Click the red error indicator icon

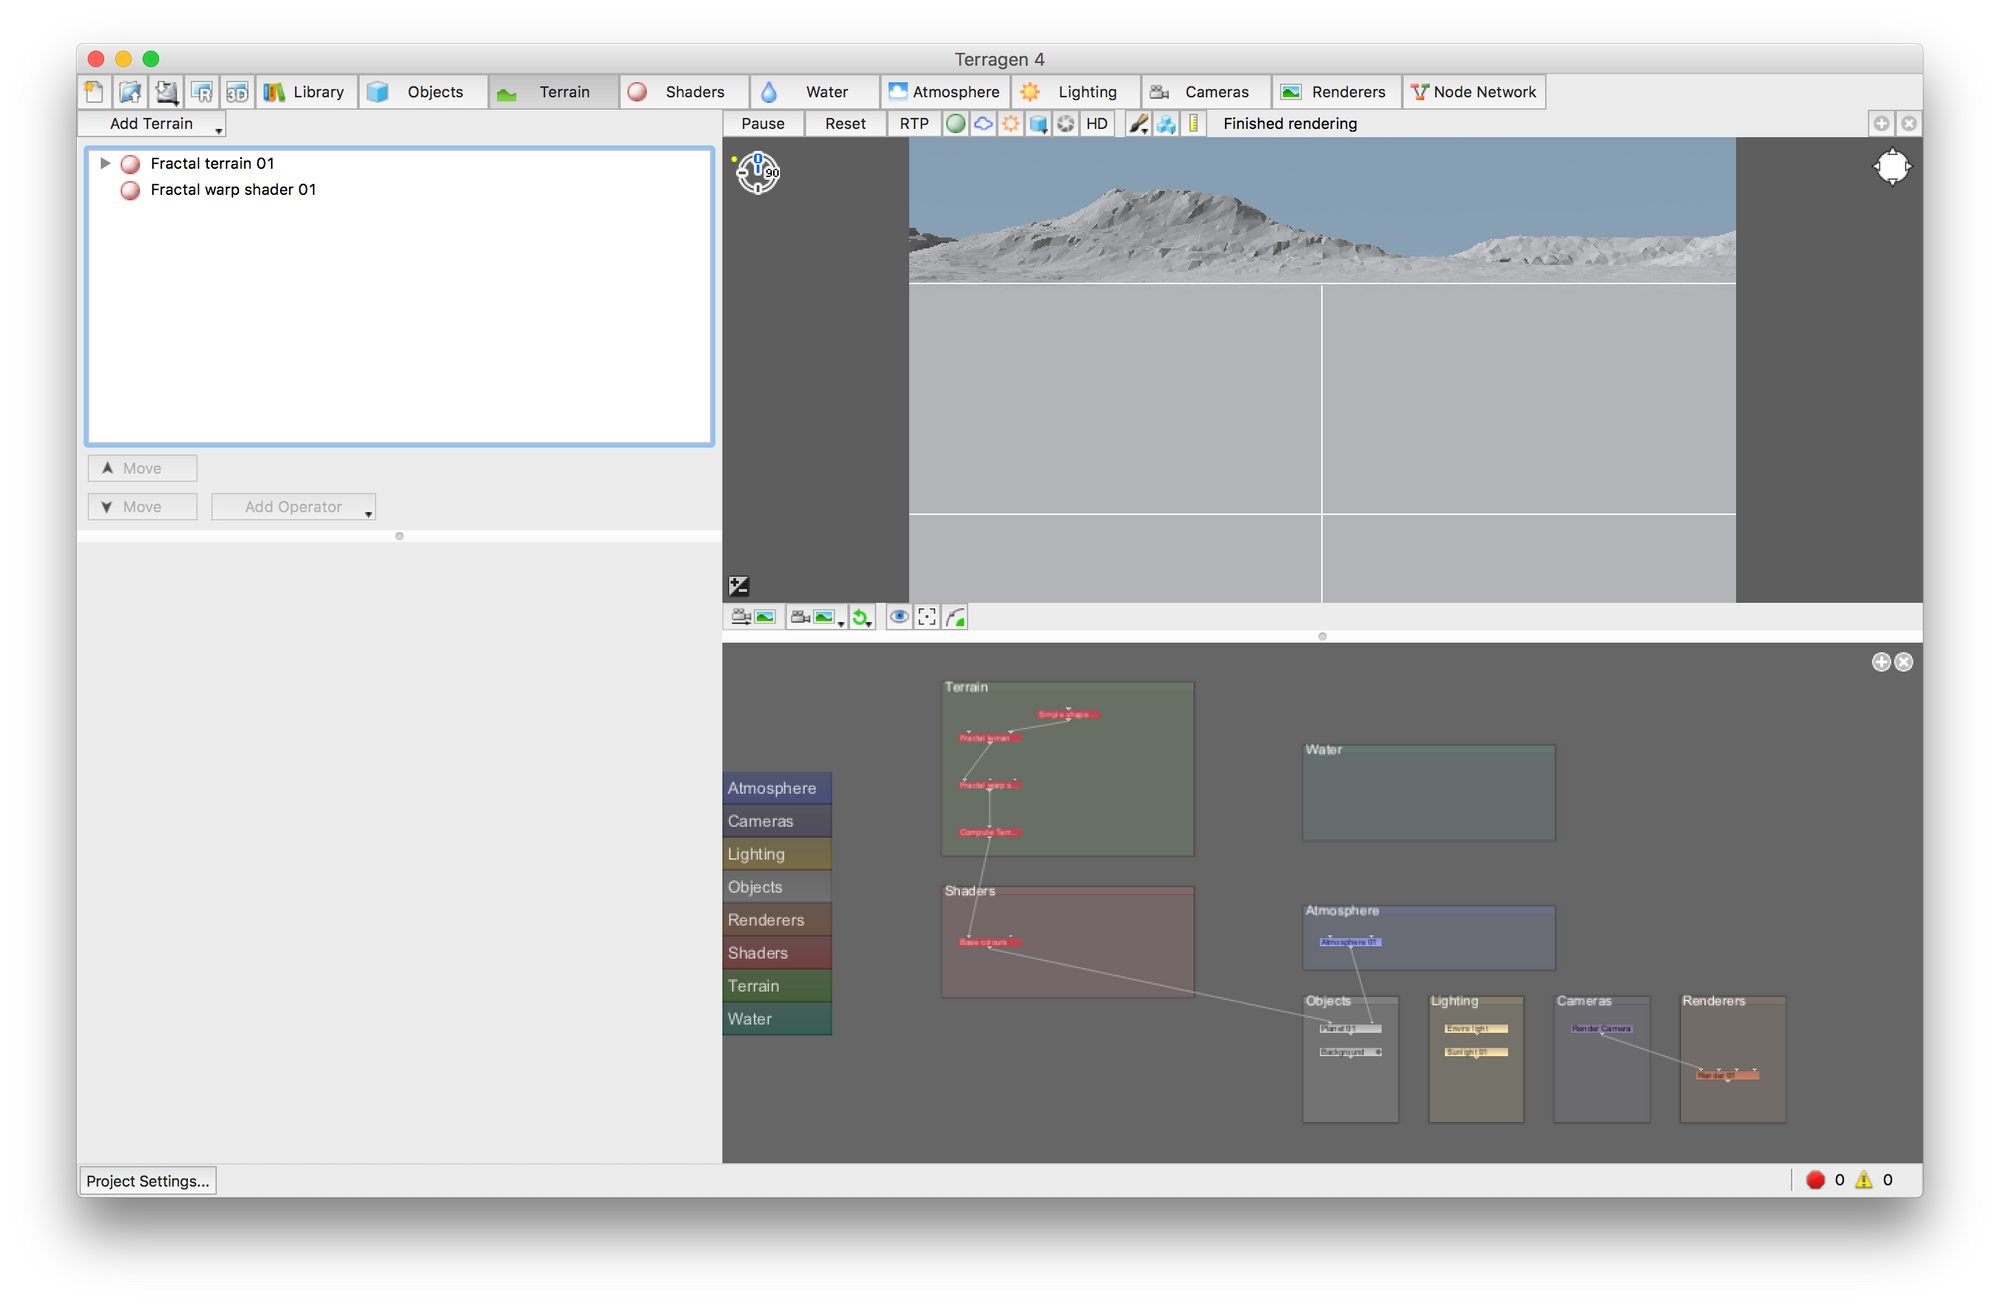1816,1180
